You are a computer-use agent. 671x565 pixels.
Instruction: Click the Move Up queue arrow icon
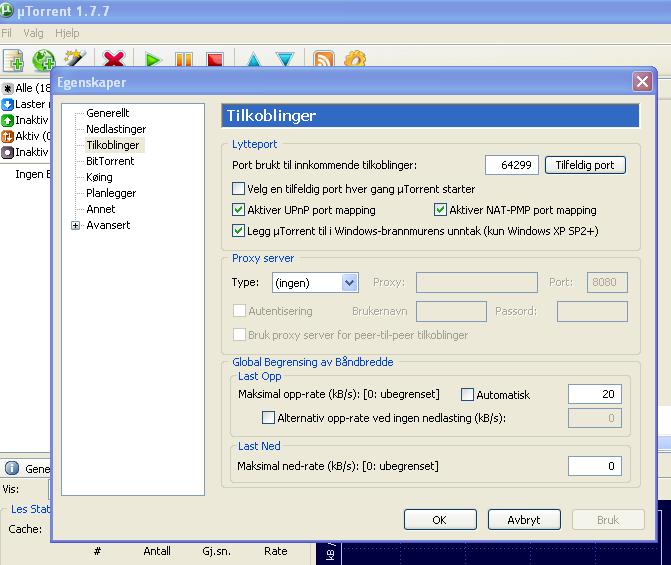click(x=254, y=59)
